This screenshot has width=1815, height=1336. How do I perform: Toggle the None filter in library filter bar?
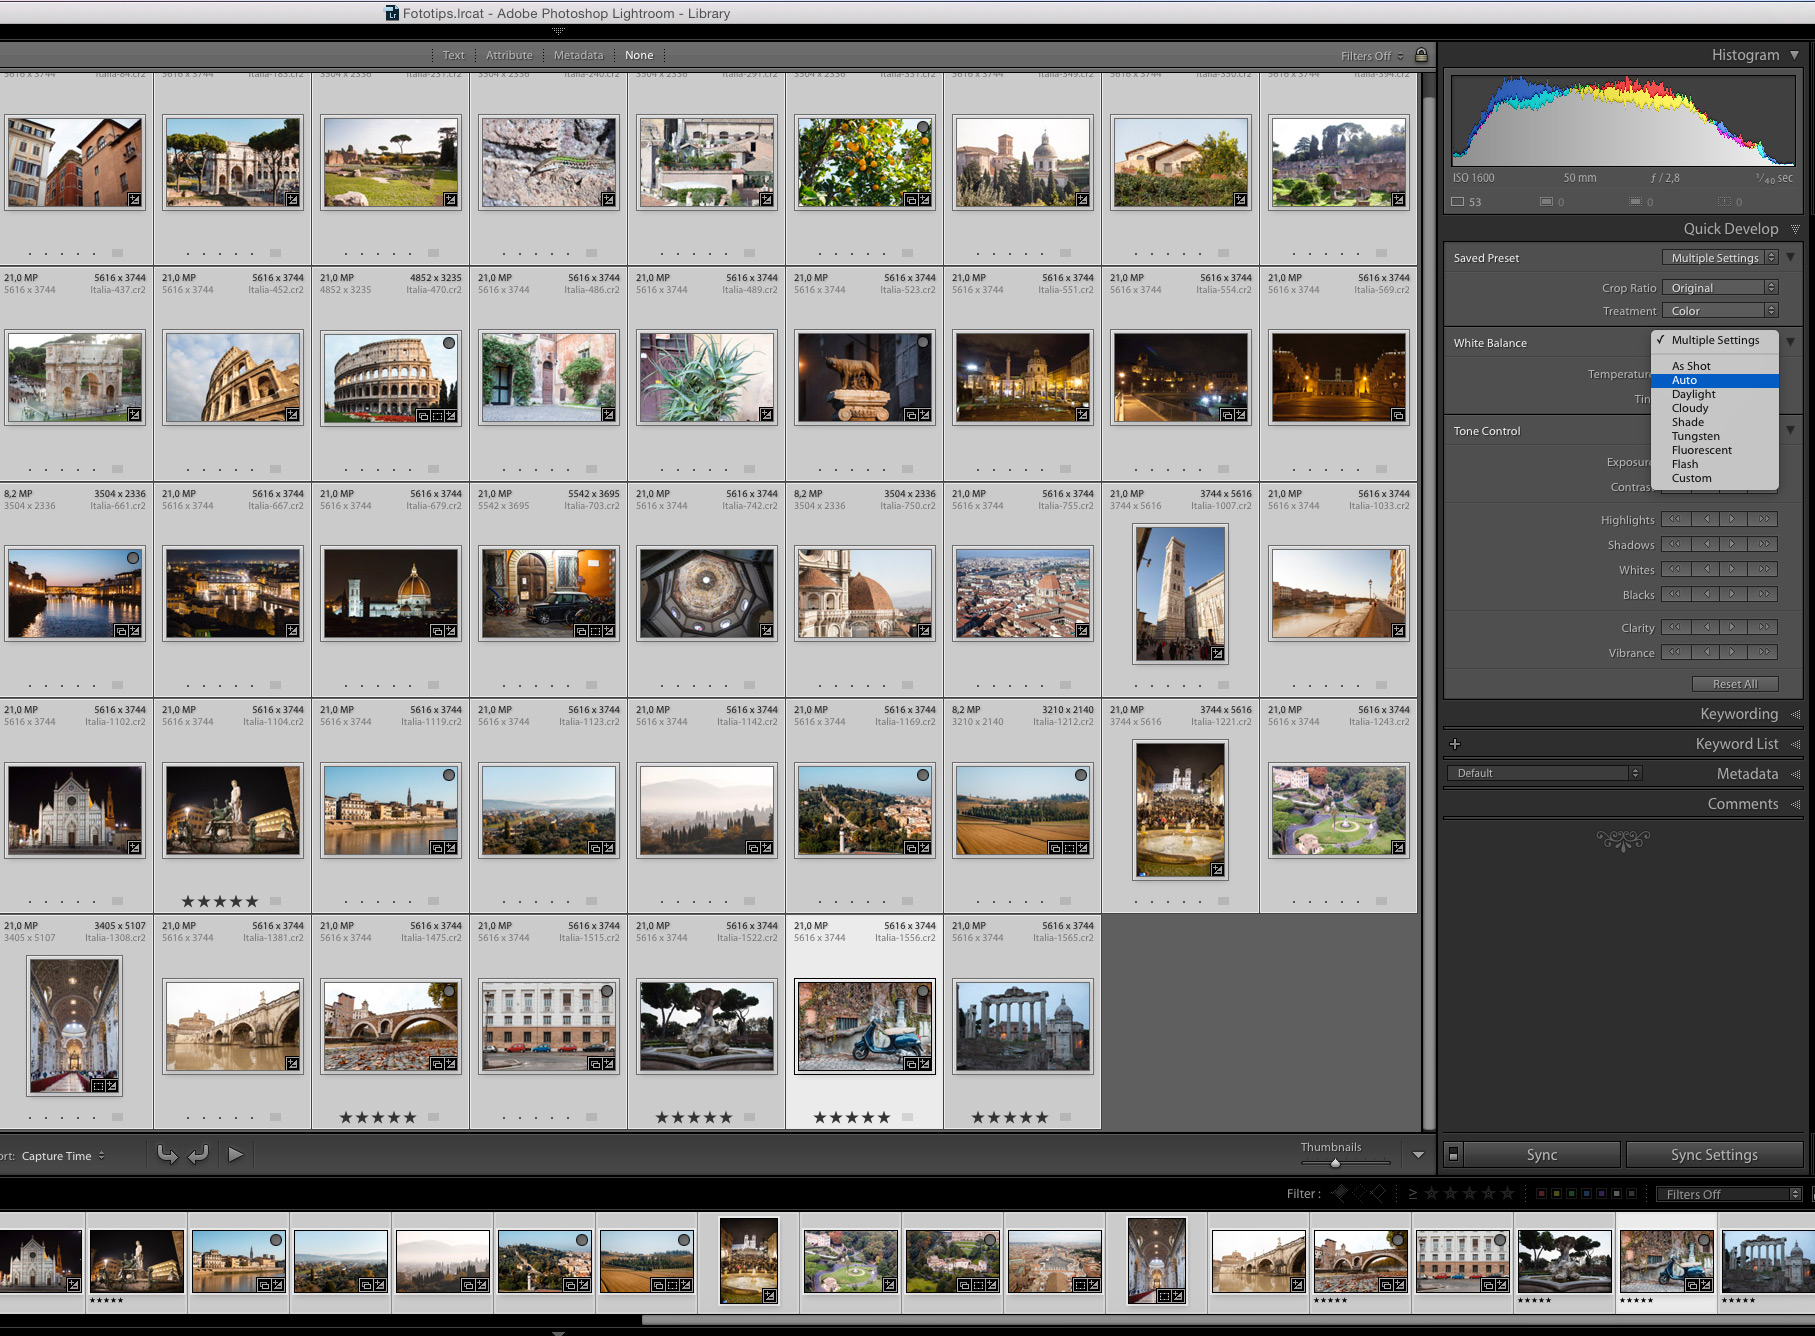click(x=638, y=55)
